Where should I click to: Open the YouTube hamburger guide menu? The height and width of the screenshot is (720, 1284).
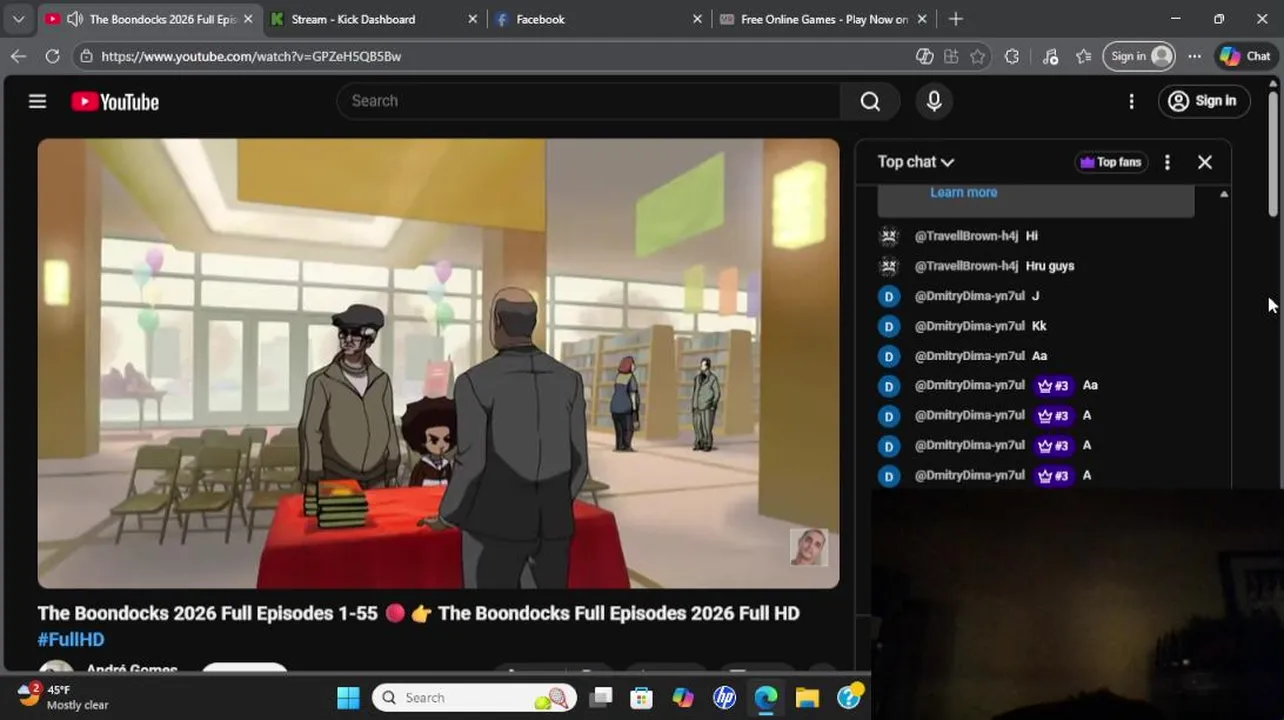[37, 101]
